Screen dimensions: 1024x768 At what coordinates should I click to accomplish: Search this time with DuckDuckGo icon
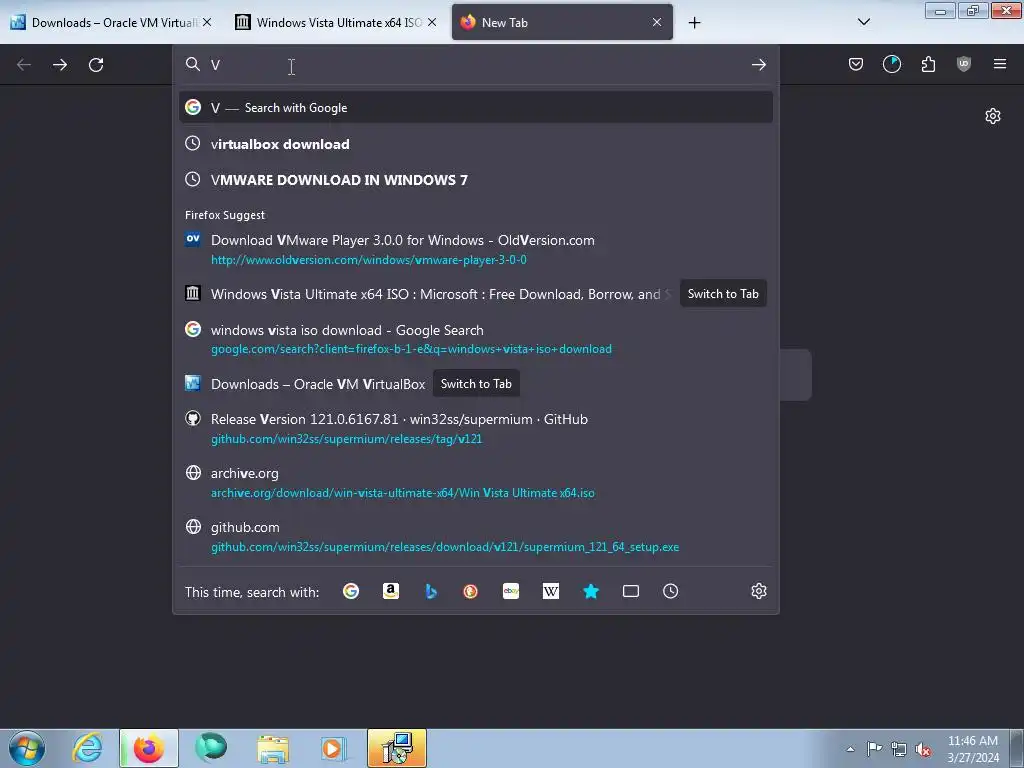point(470,591)
